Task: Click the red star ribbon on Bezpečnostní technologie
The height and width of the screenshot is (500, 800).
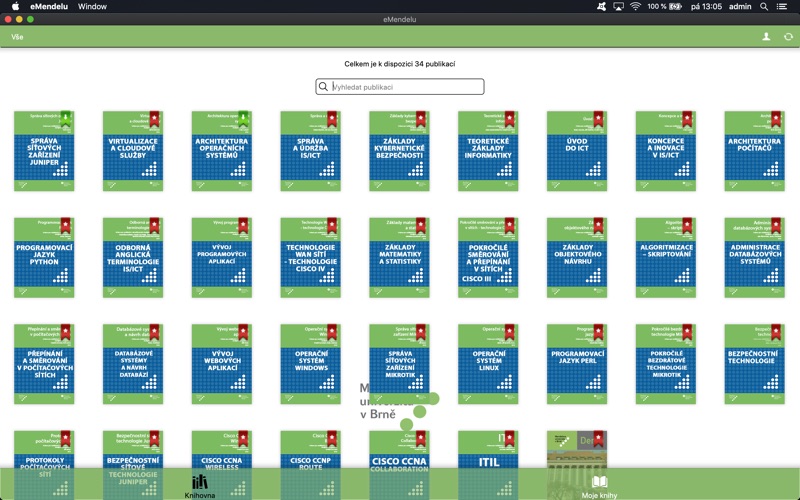Action: click(776, 332)
